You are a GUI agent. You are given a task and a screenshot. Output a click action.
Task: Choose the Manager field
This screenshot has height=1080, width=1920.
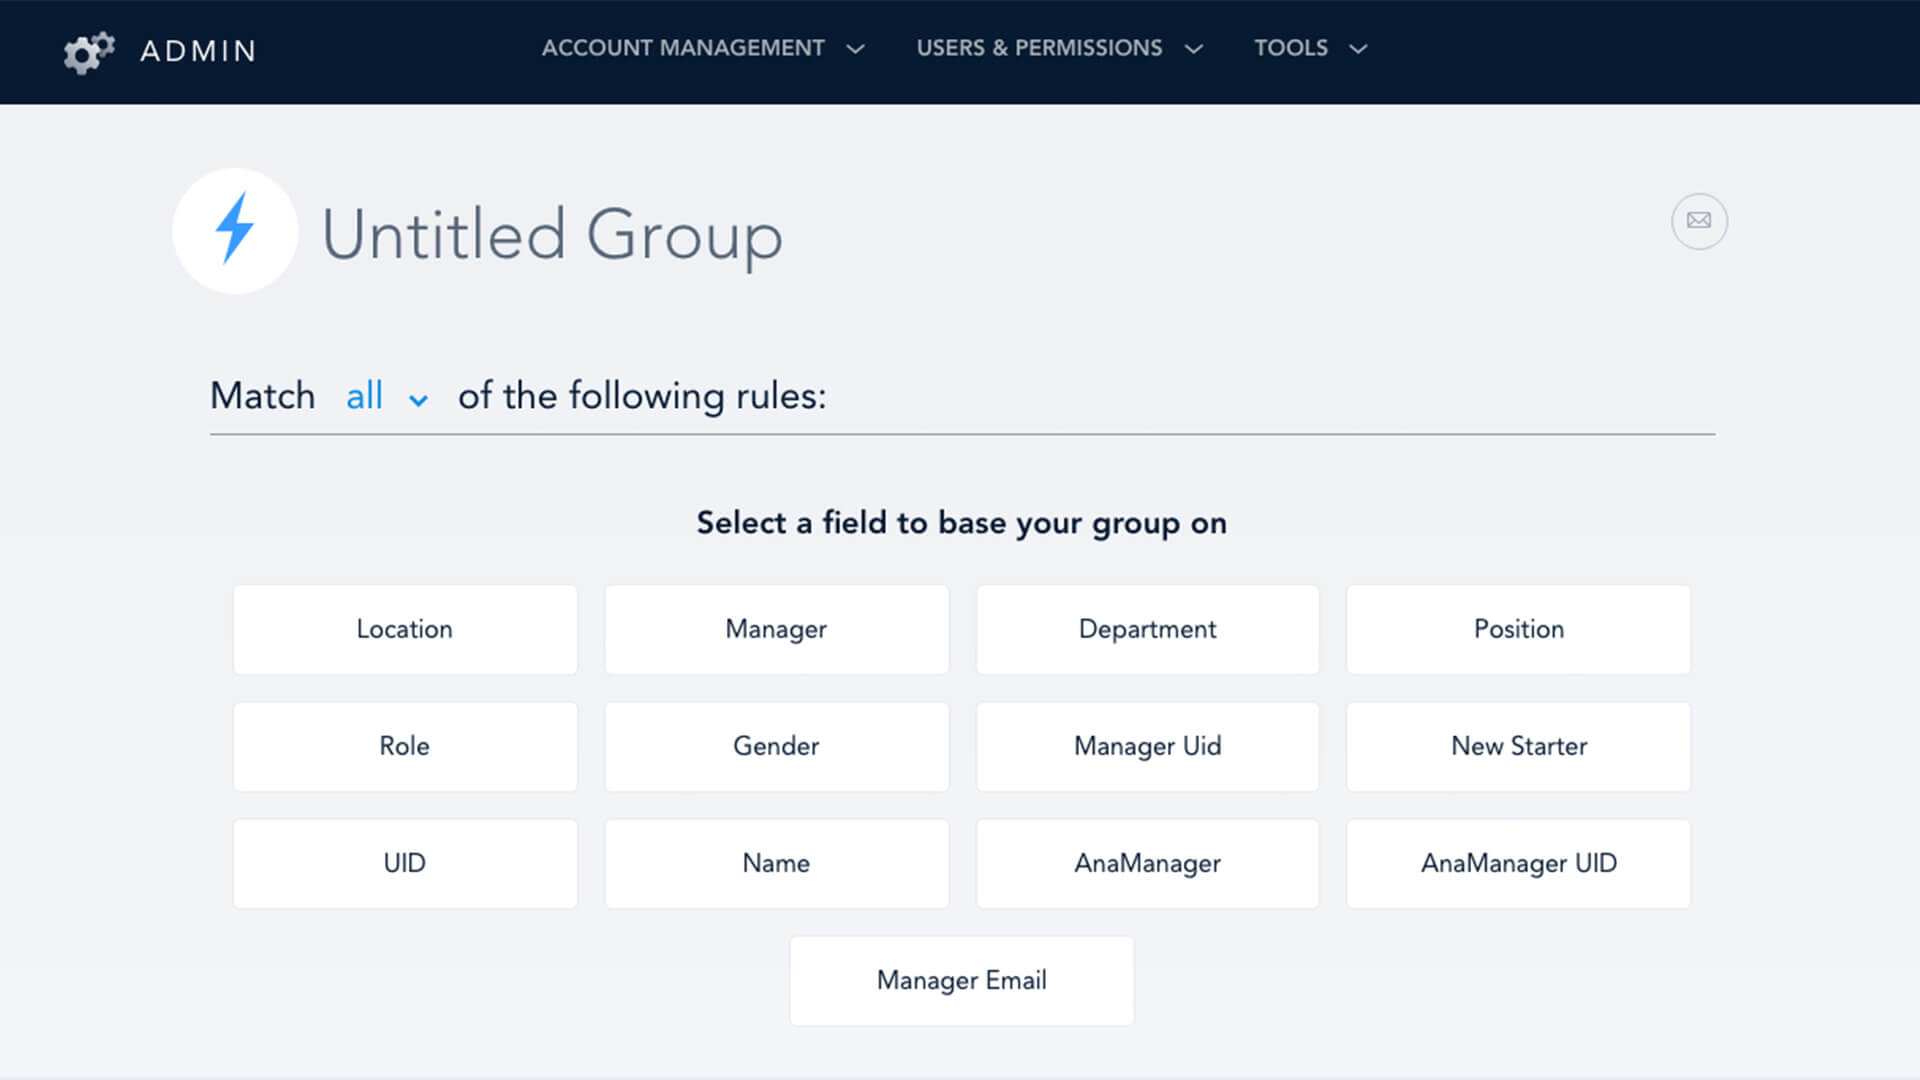[x=776, y=629]
